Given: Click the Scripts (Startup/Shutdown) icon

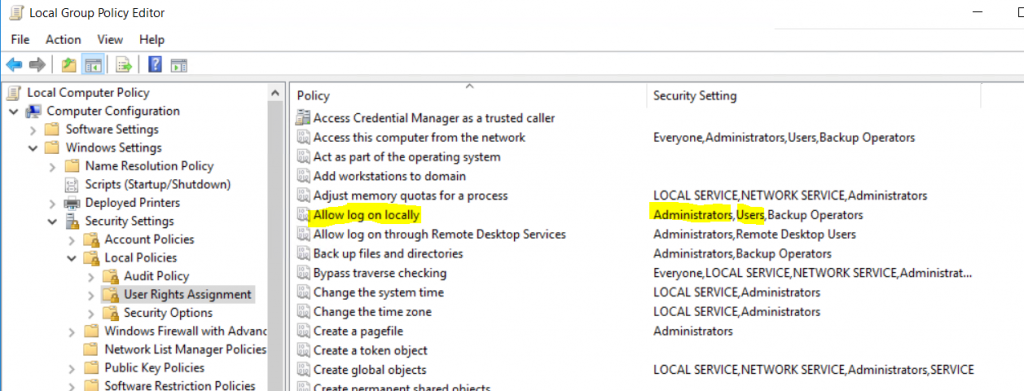Looking at the screenshot, I should pyautogui.click(x=72, y=184).
